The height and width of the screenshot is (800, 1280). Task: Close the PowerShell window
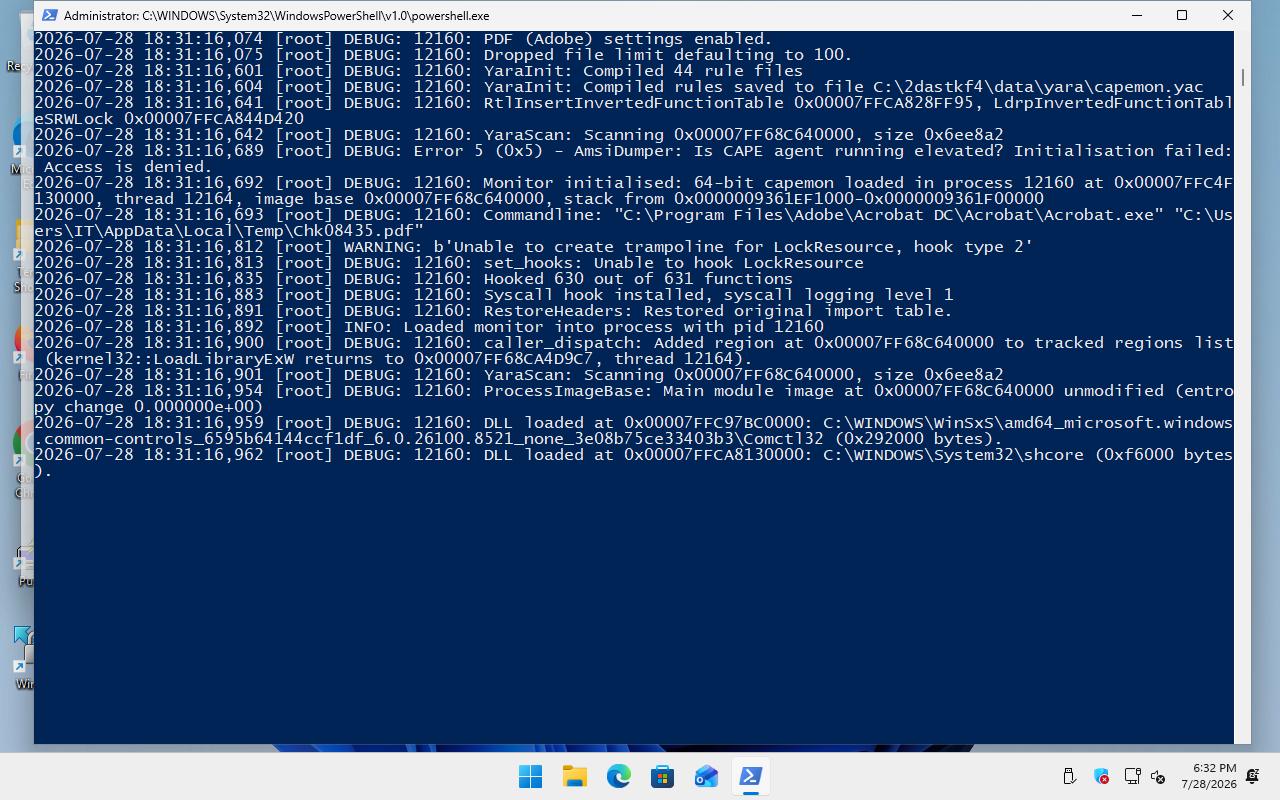1228,15
